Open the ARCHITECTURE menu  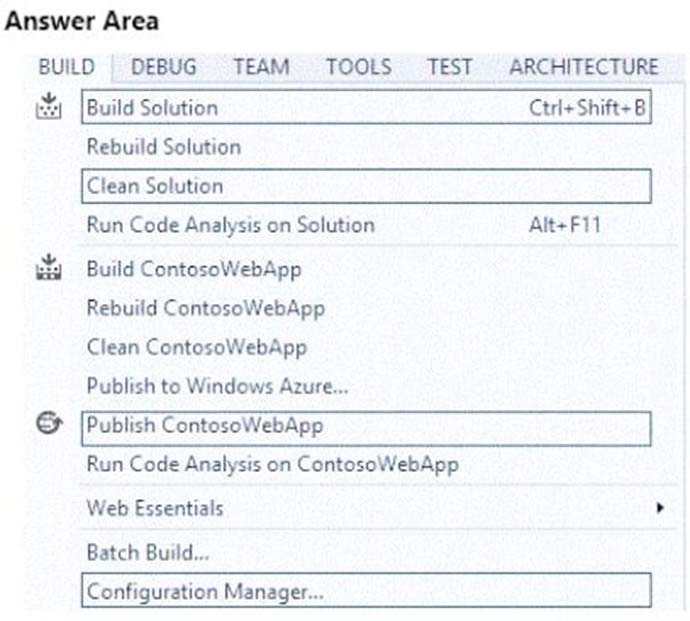click(x=584, y=67)
